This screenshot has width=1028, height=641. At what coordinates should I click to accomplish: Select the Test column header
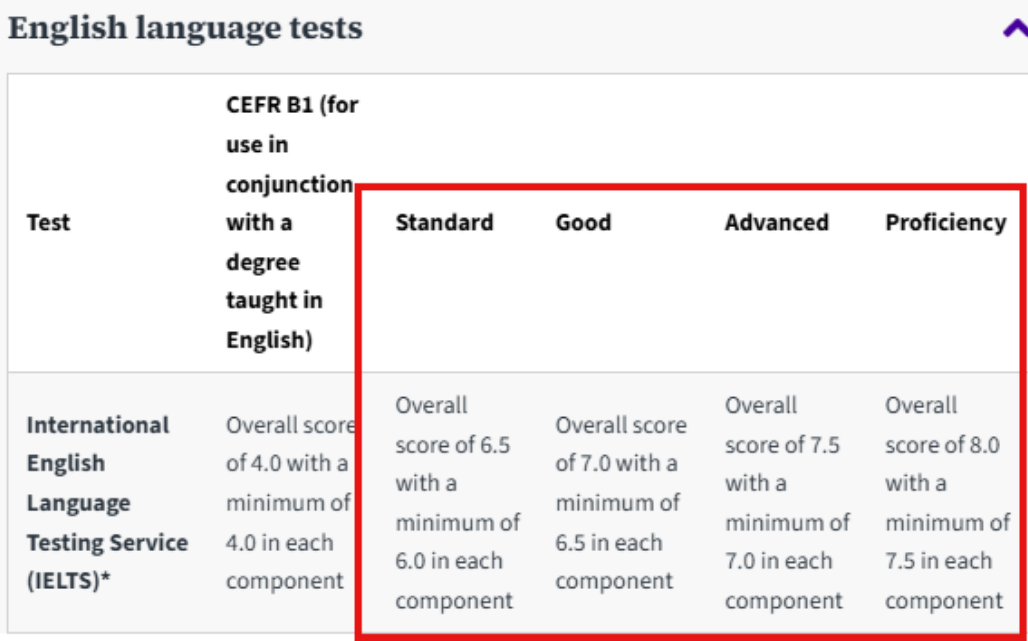point(48,222)
